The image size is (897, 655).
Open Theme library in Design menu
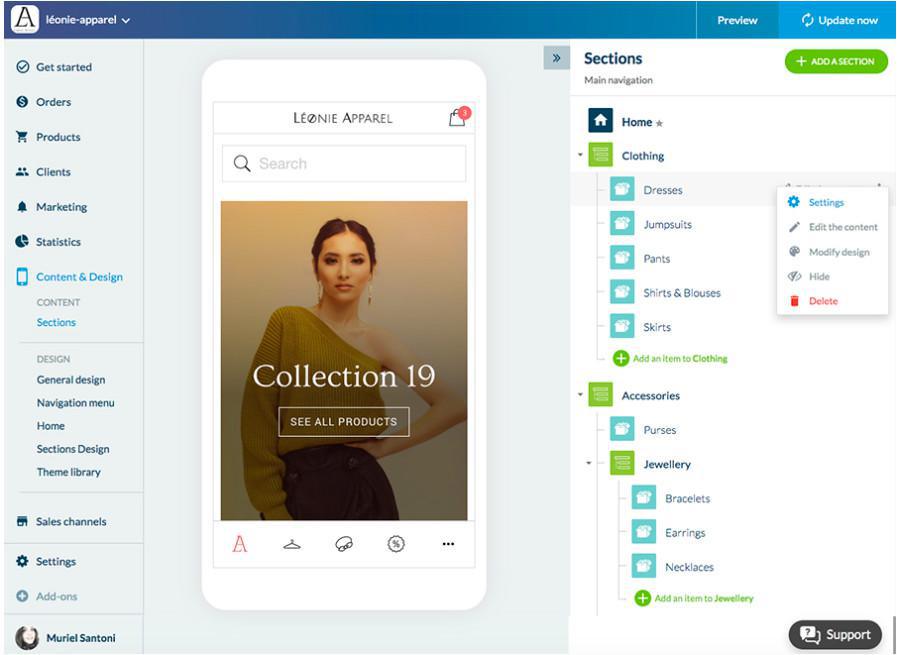[69, 472]
